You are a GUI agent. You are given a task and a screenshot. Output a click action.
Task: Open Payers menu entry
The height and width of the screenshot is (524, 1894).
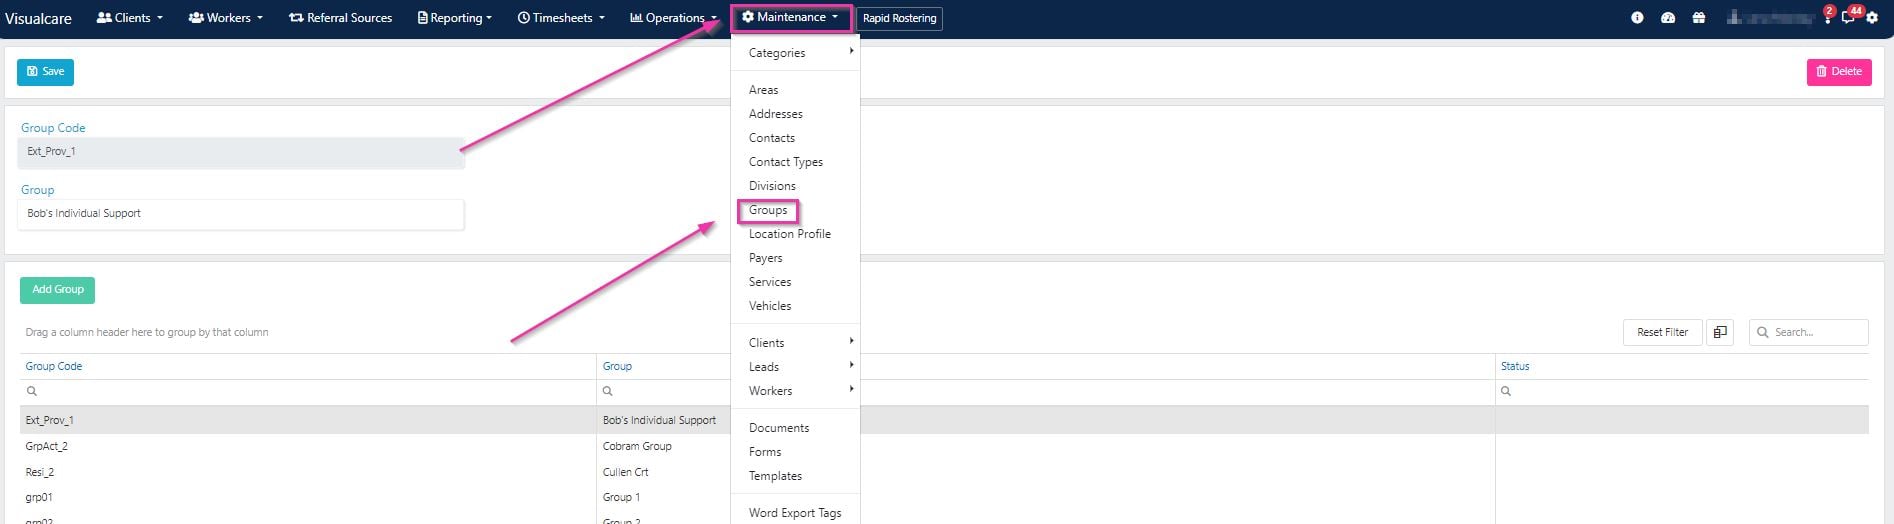tap(766, 258)
